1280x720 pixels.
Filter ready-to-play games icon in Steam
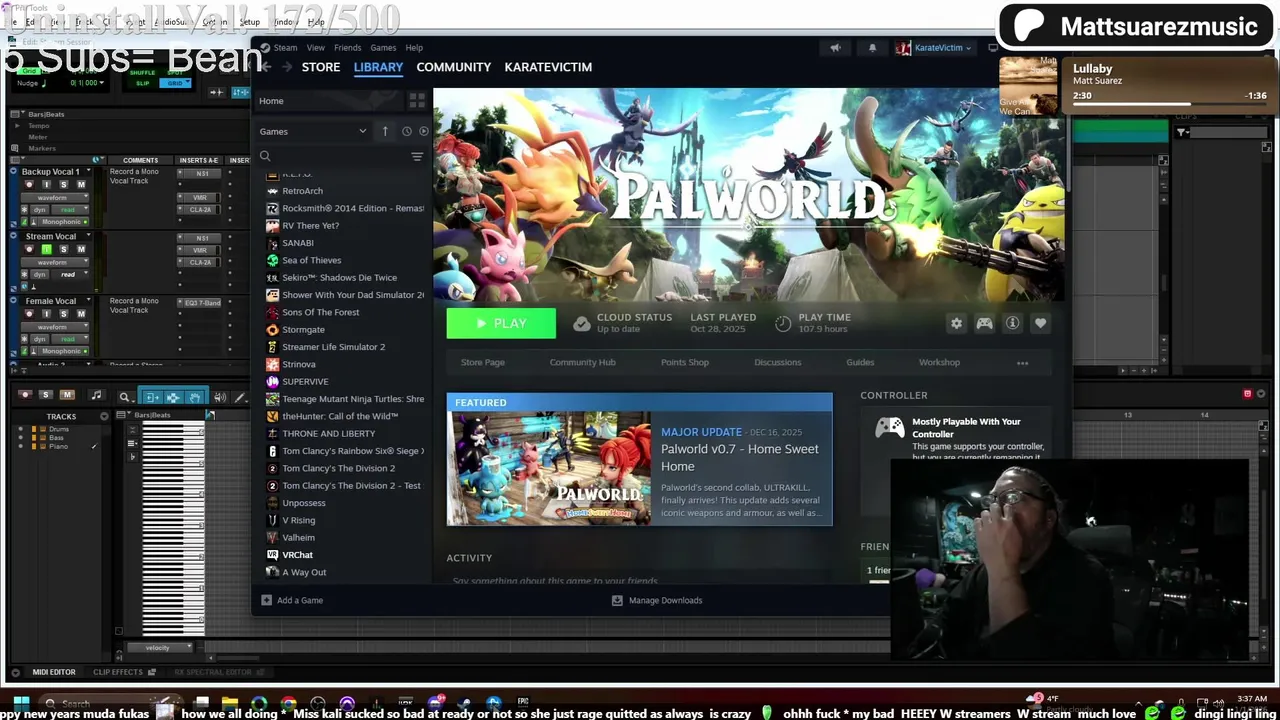(x=424, y=131)
